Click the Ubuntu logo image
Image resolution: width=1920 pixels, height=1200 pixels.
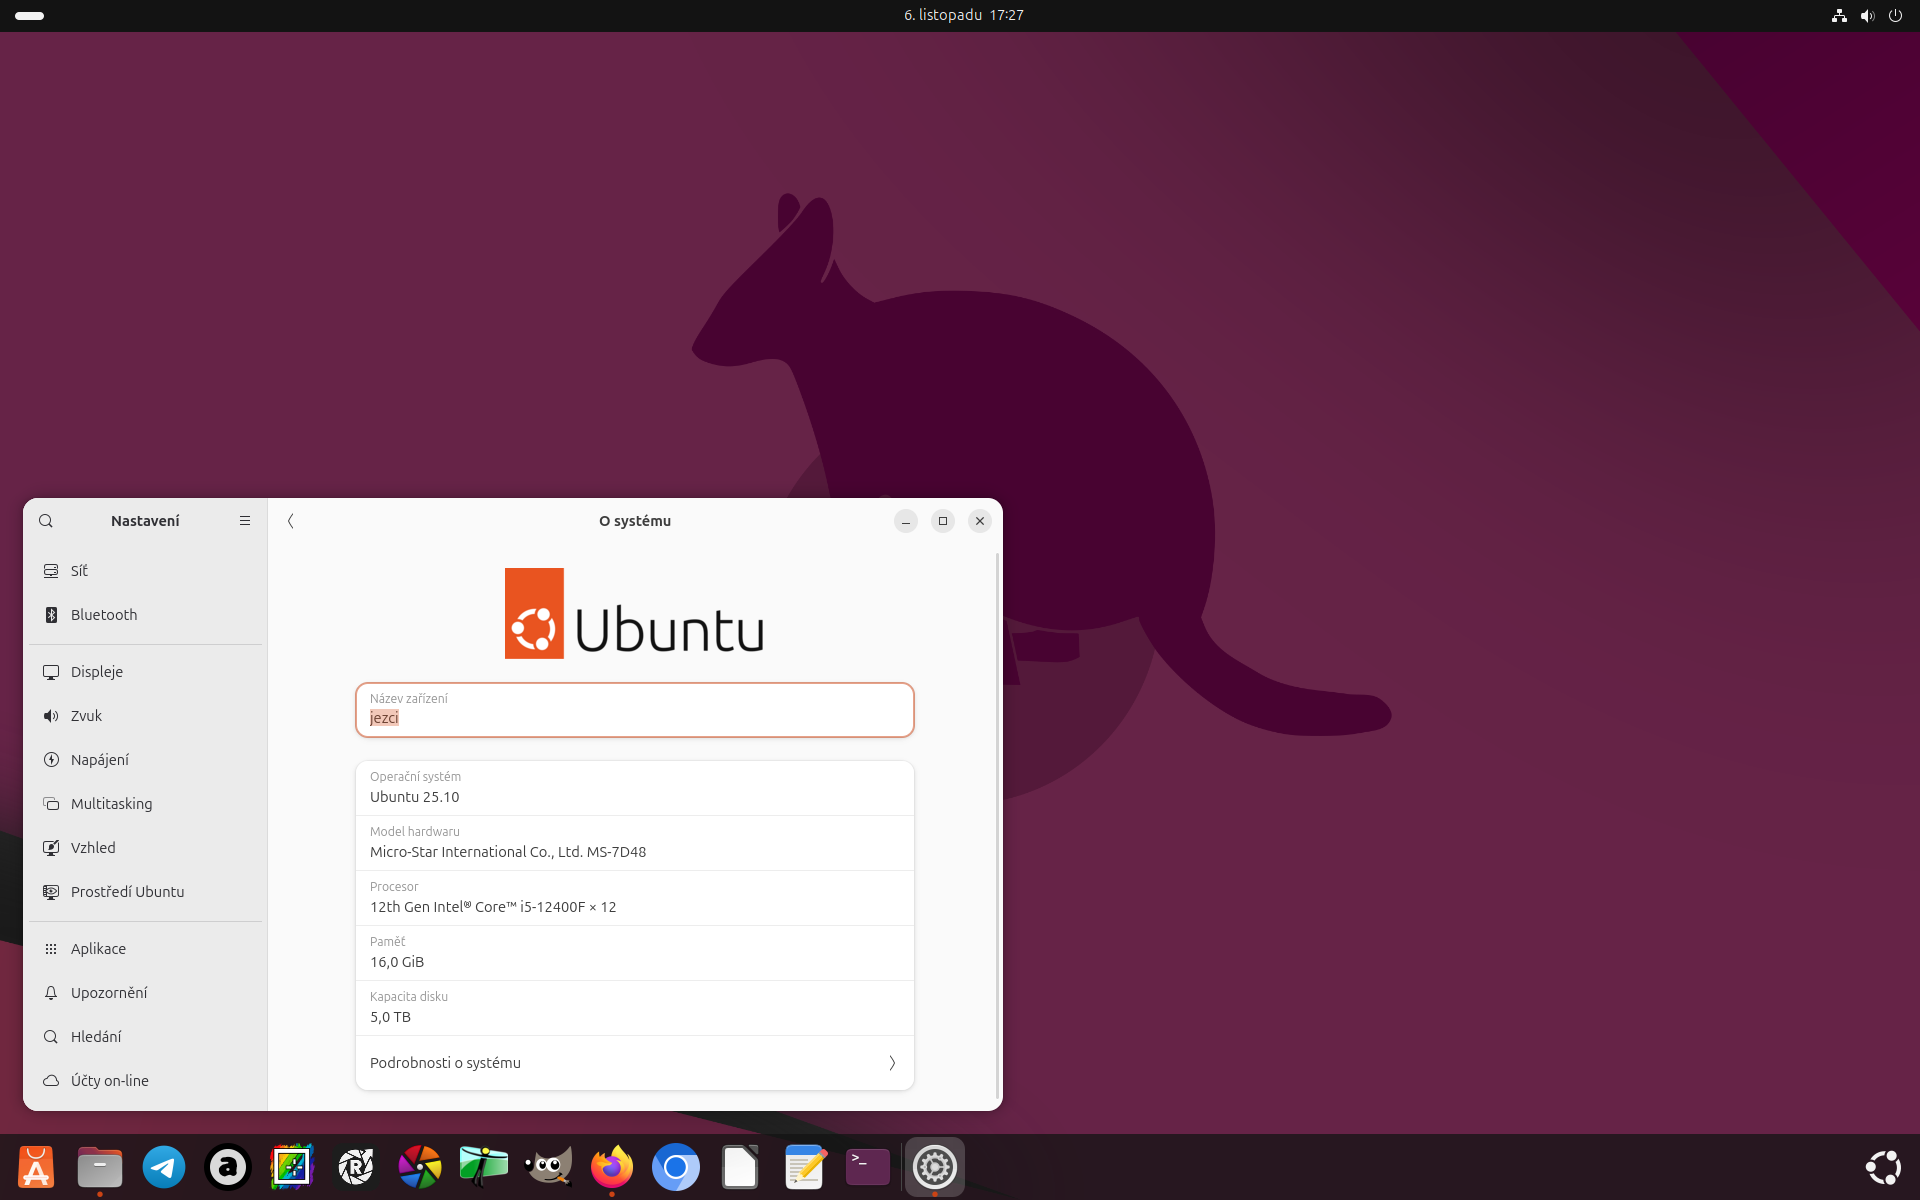[635, 613]
